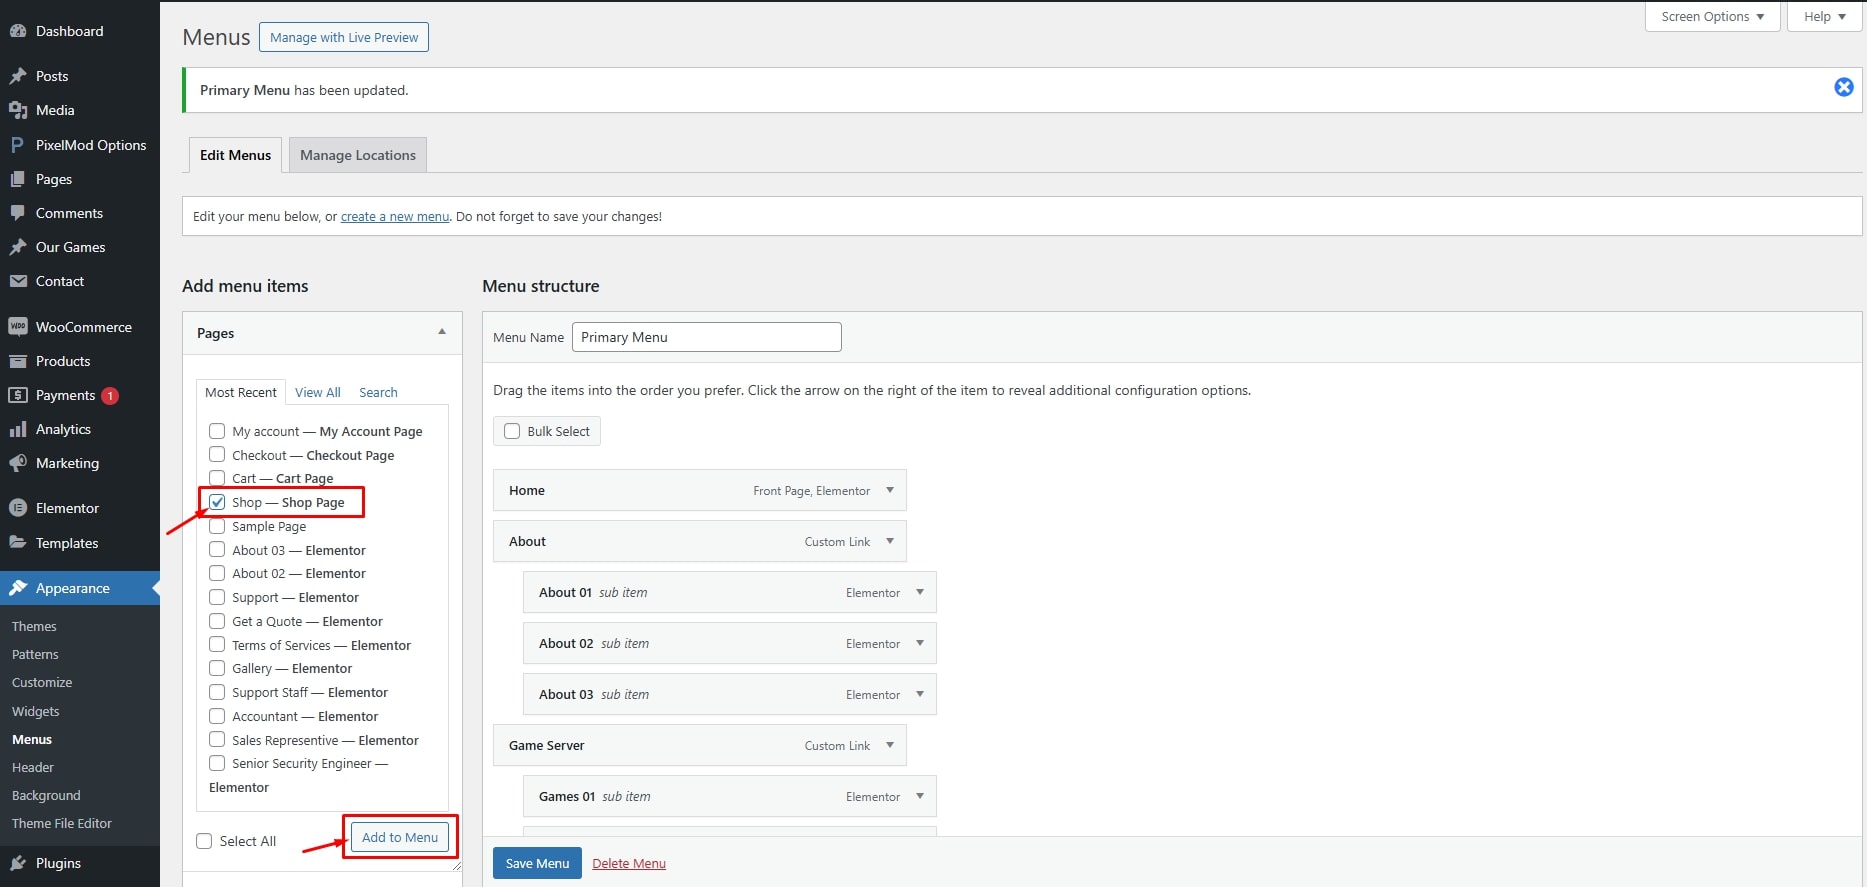This screenshot has width=1867, height=887.
Task: Click the Payments dollar icon
Action: pos(18,395)
